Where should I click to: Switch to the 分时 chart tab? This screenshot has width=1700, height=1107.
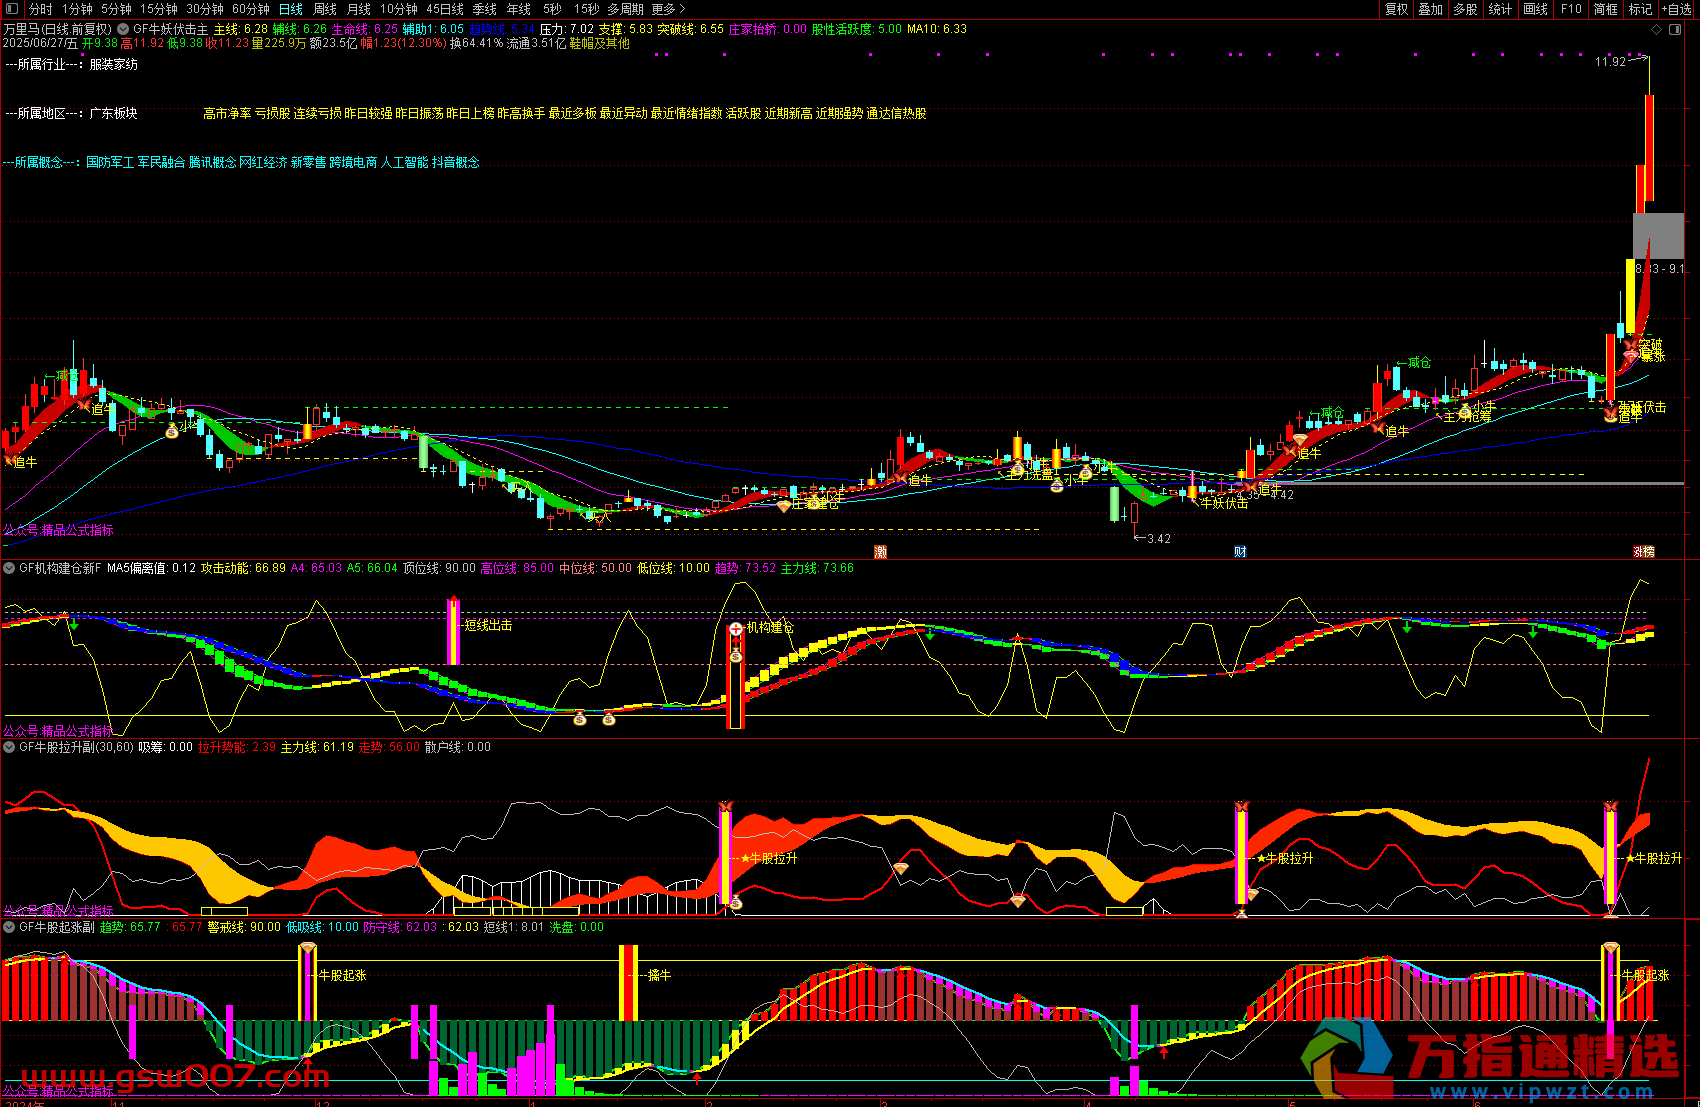tap(40, 9)
